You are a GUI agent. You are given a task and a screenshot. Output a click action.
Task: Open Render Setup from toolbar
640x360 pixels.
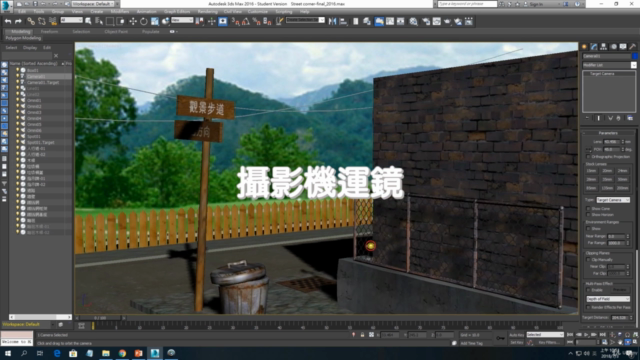[x=426, y=21]
